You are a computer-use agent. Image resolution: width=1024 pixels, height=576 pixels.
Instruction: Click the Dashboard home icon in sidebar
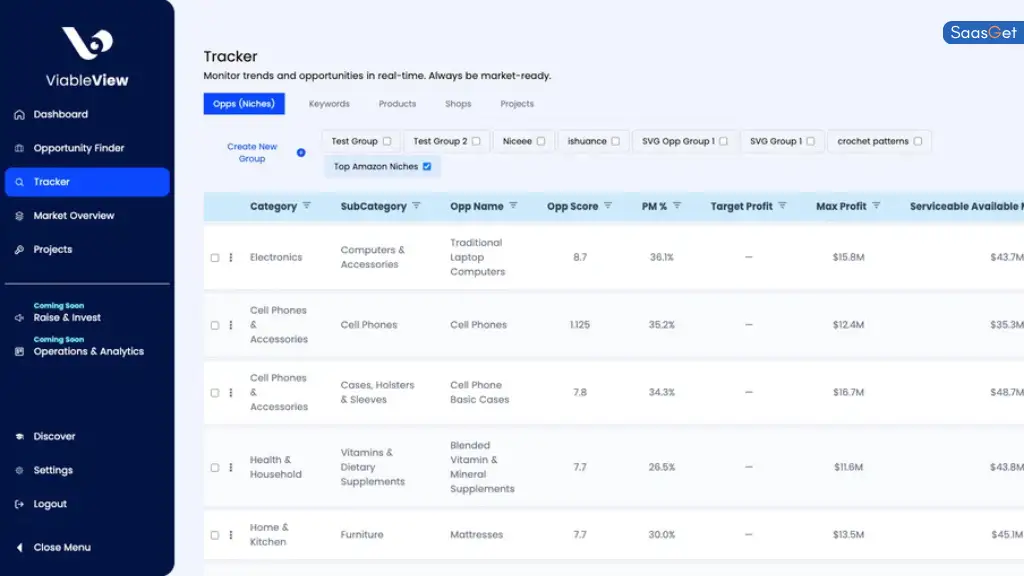click(19, 115)
